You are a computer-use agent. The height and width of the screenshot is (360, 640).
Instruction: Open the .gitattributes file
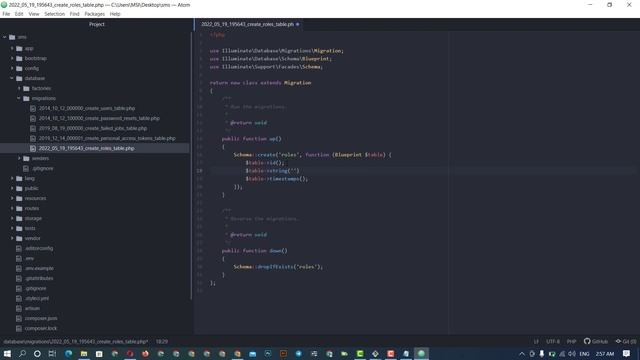pos(39,278)
